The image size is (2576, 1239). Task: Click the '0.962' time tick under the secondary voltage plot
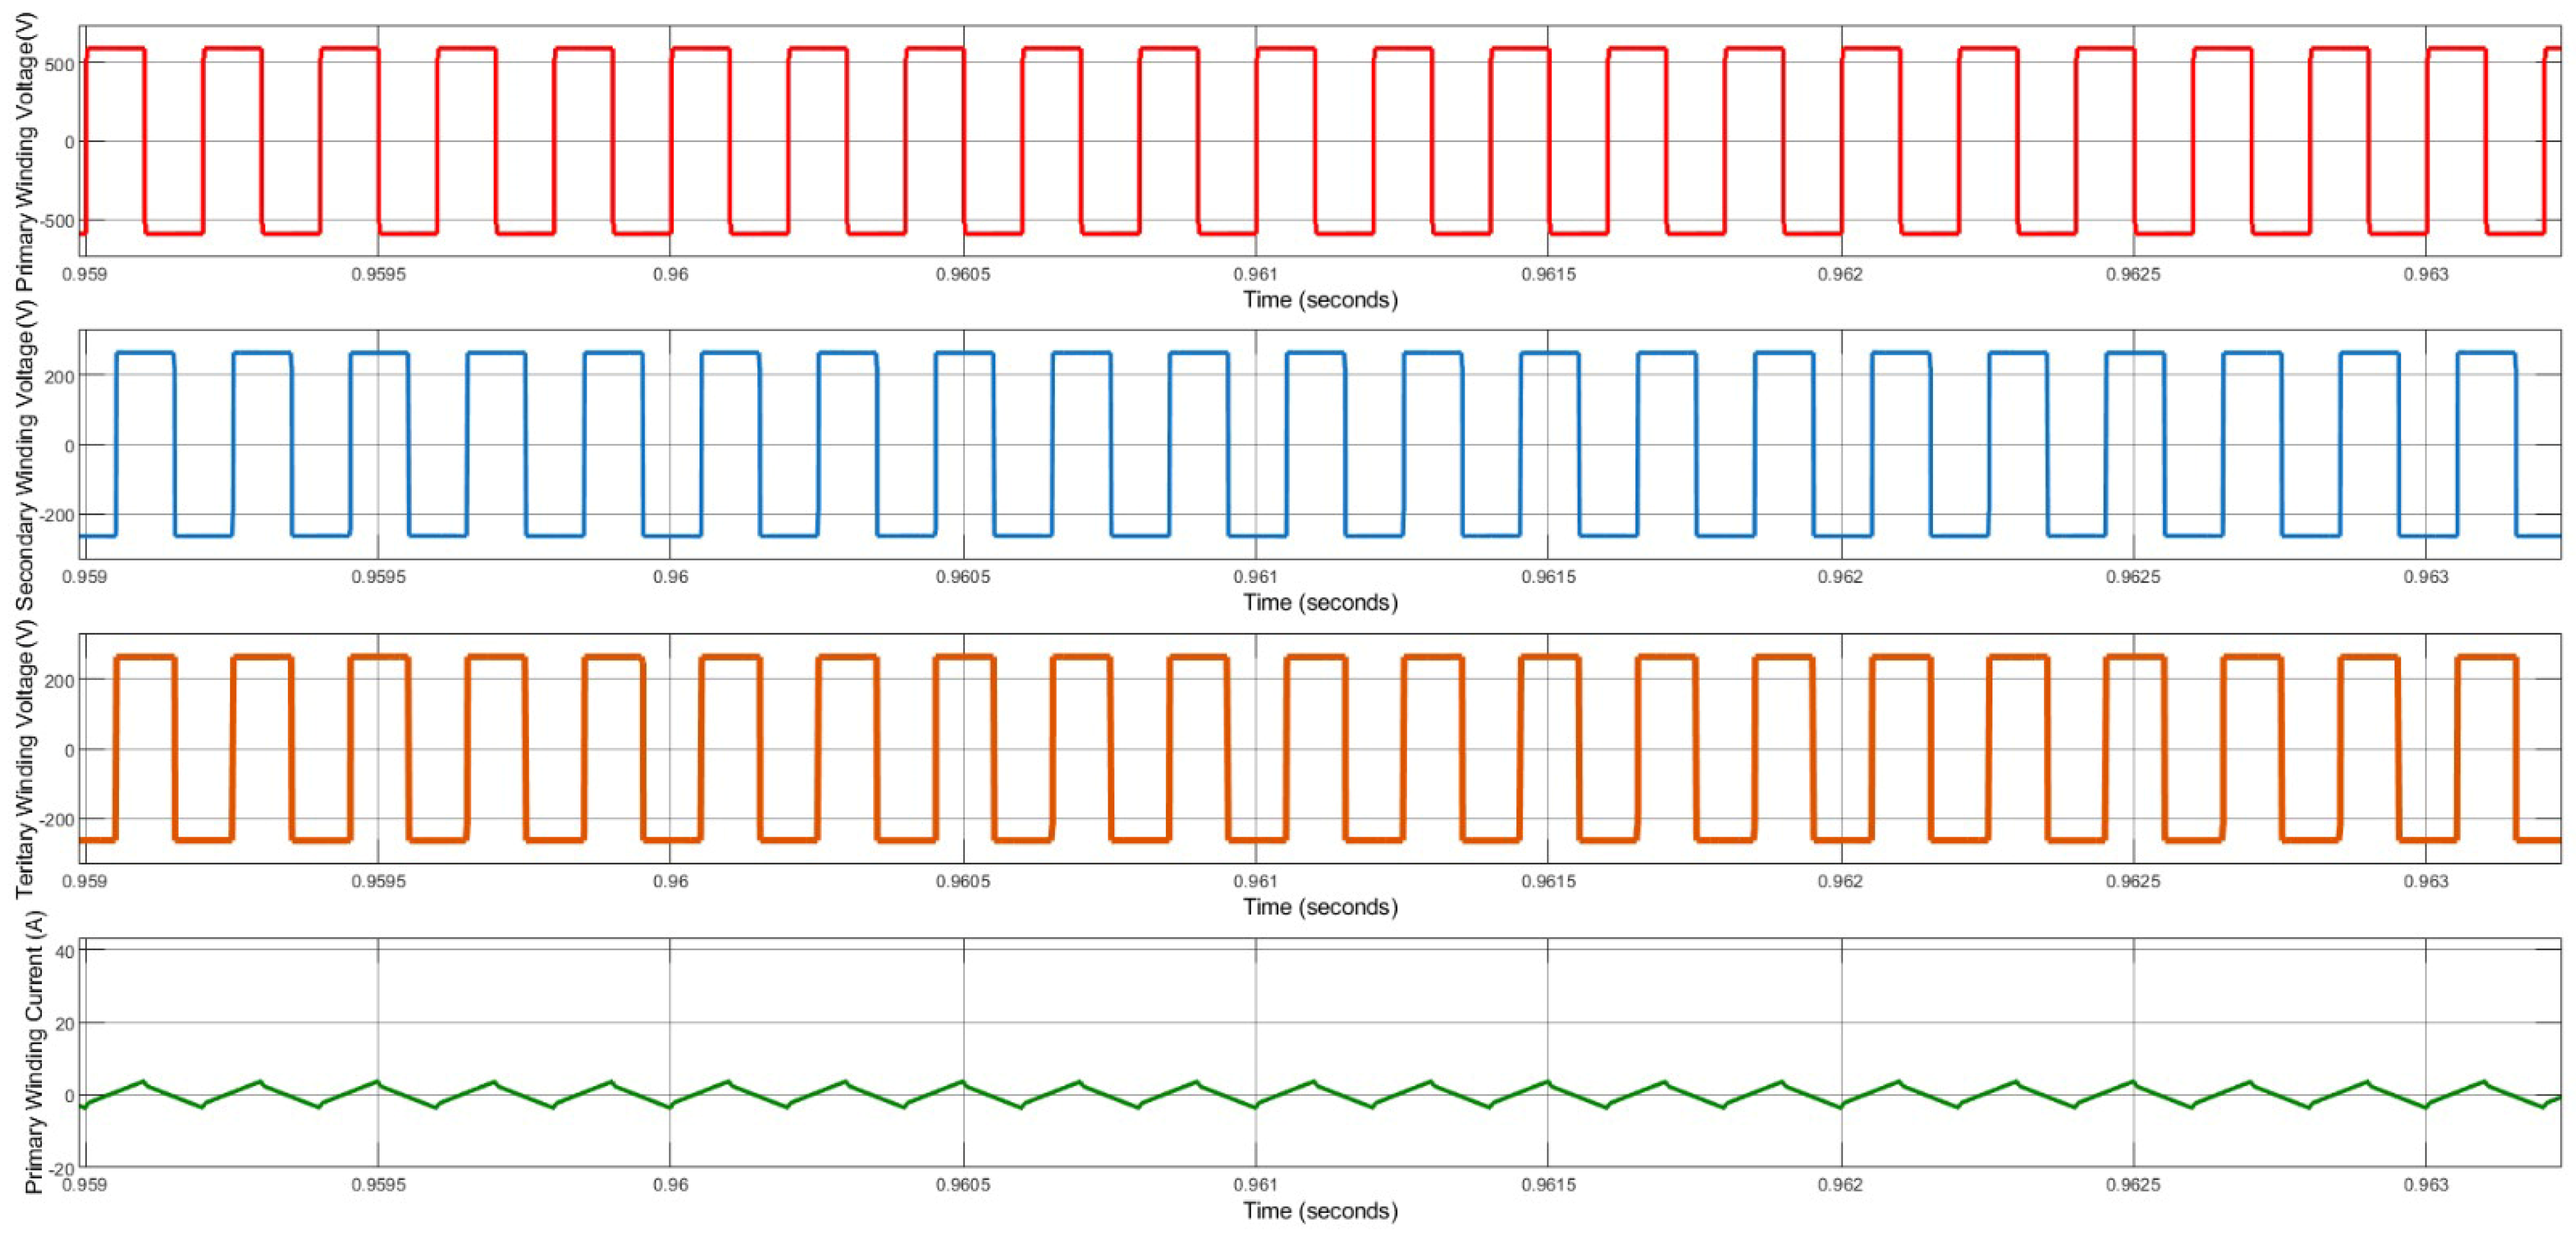1840,577
